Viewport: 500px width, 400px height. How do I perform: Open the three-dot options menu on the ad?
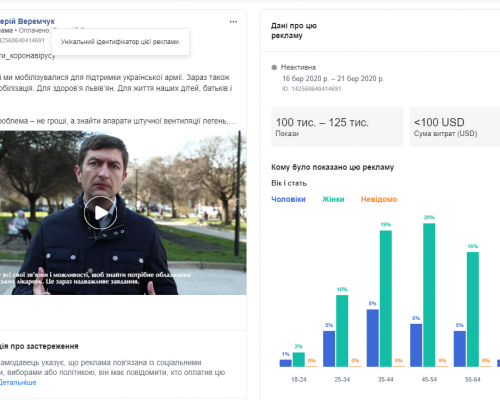tap(233, 22)
